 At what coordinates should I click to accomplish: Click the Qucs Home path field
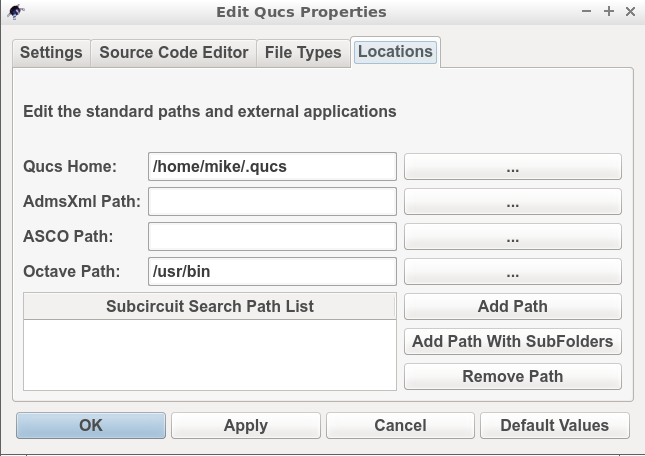[x=272, y=167]
